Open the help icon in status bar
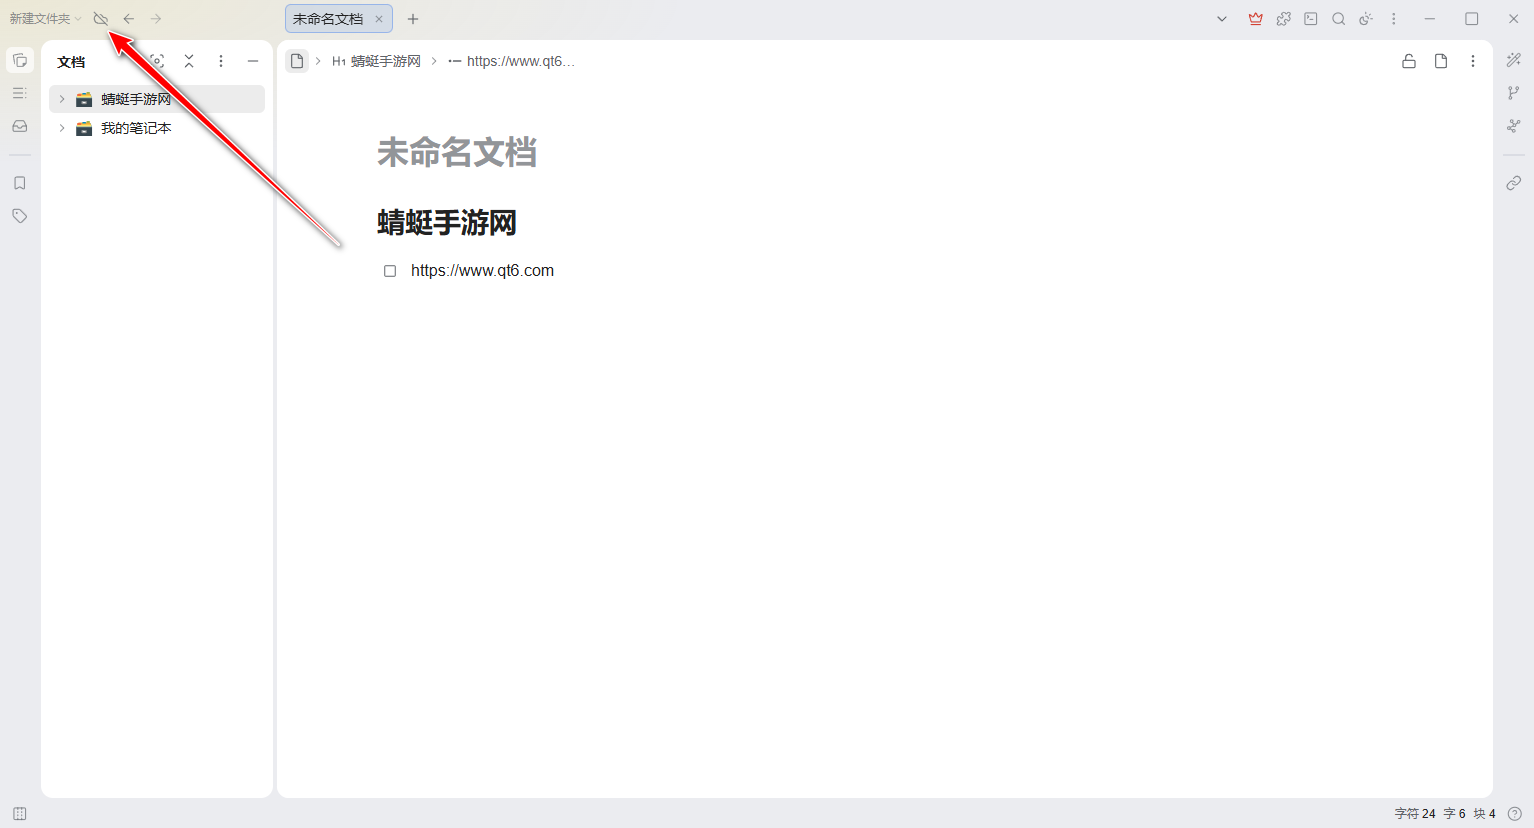This screenshot has height=828, width=1534. pos(1515,814)
